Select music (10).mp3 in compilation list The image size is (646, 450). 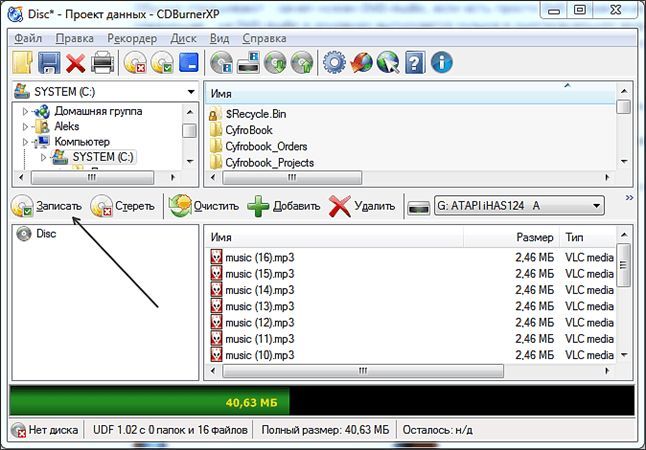(x=252, y=355)
